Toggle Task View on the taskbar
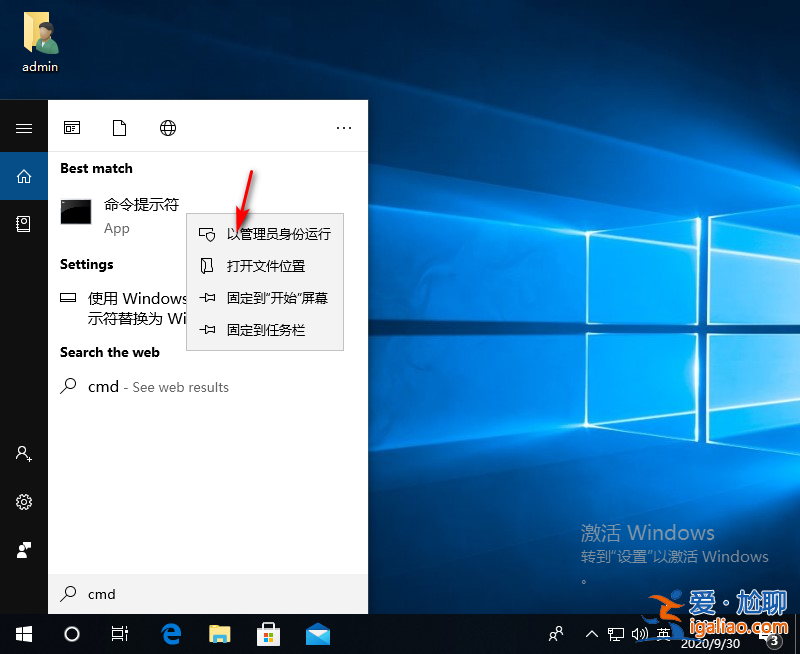The image size is (800, 654). 119,634
